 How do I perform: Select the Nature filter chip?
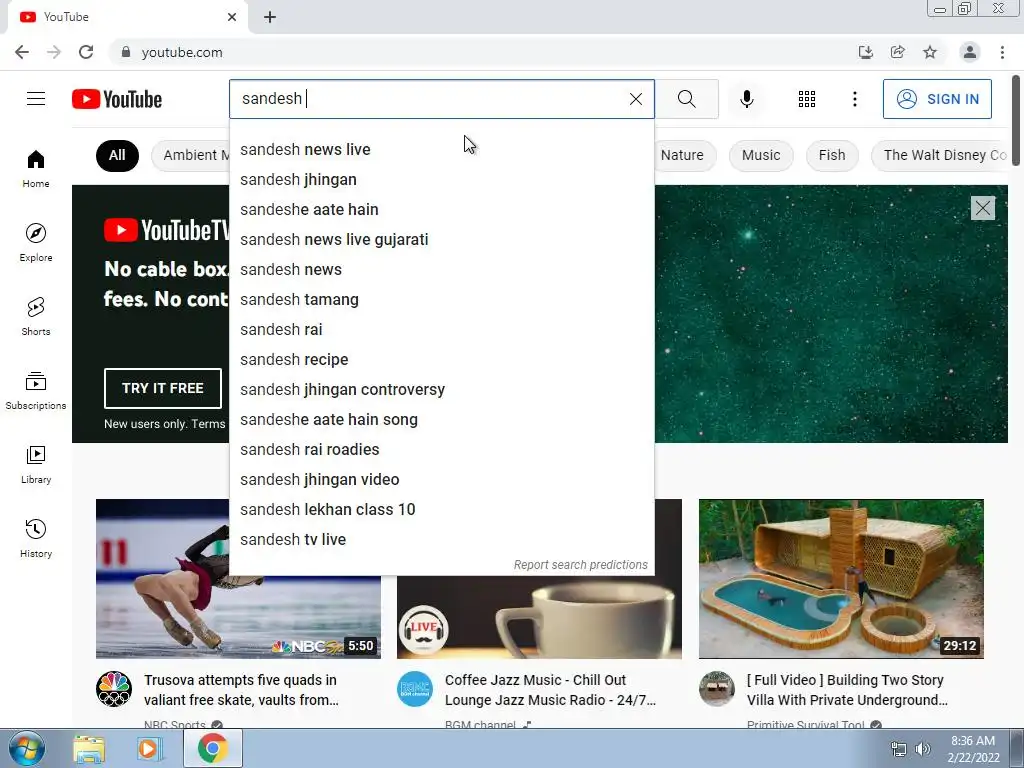pyautogui.click(x=682, y=155)
